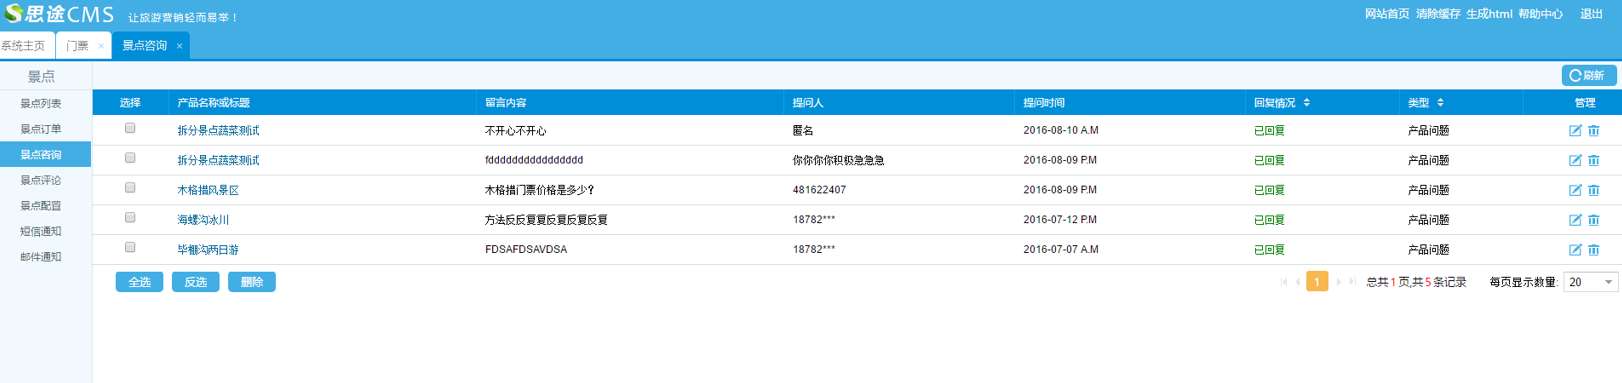The width and height of the screenshot is (1622, 383).
Task: Delete the 海螺沟冰川 inquiry
Action: tap(1594, 220)
